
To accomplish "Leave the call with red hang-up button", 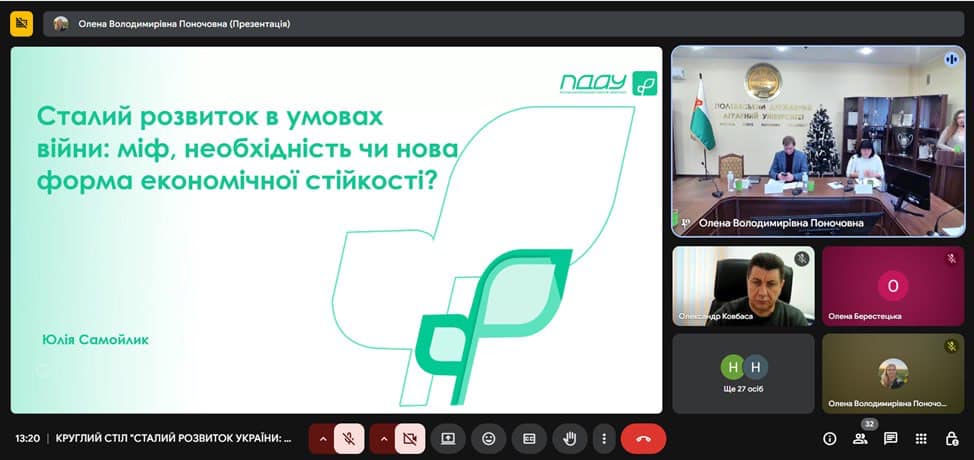I will click(x=643, y=438).
